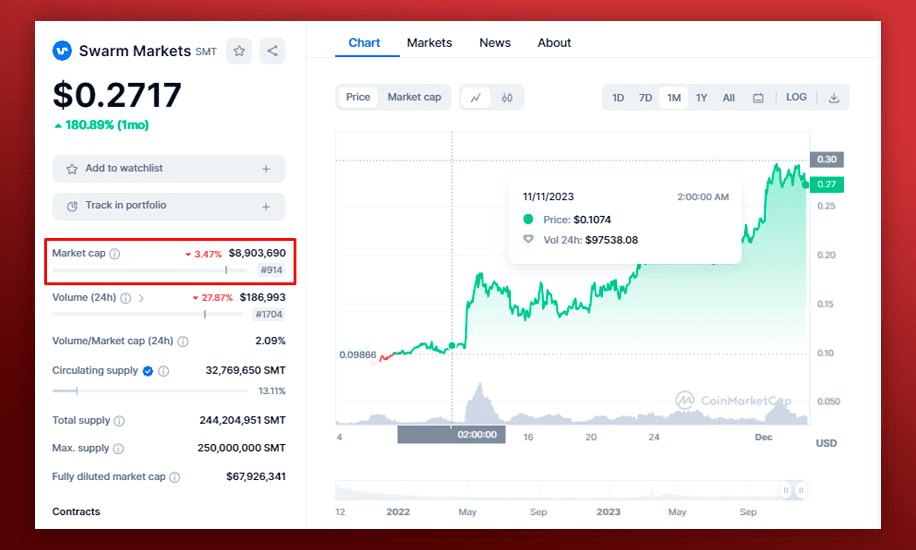
Task: Switch to the Markets tab
Action: pyautogui.click(x=429, y=43)
